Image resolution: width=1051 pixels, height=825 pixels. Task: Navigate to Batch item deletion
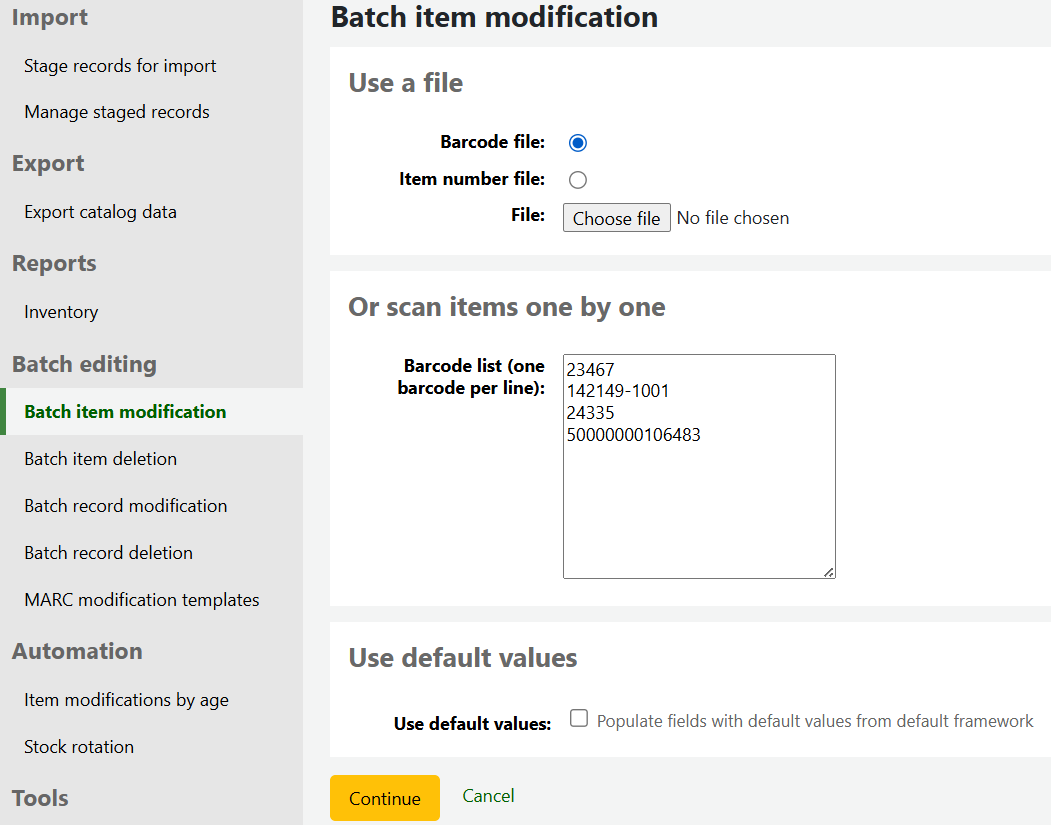coord(100,459)
